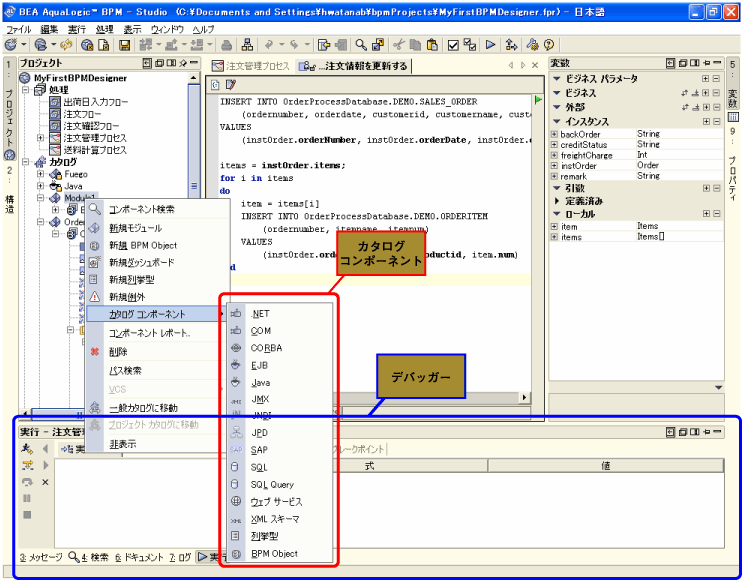Select EJB from catalog component submenu
The image size is (745, 580).
coord(279,365)
